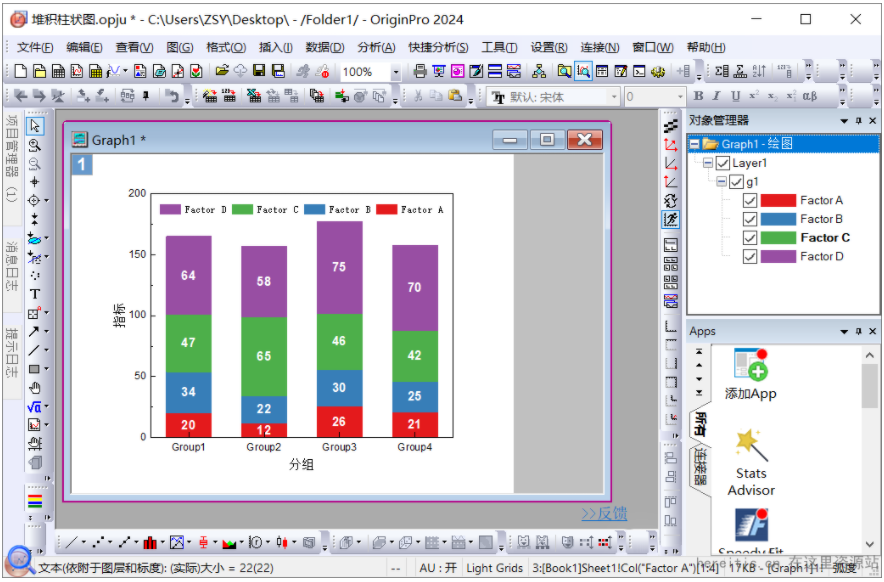884x582 pixels.
Task: Pick the Arrow drawing tool
Action: click(x=34, y=332)
